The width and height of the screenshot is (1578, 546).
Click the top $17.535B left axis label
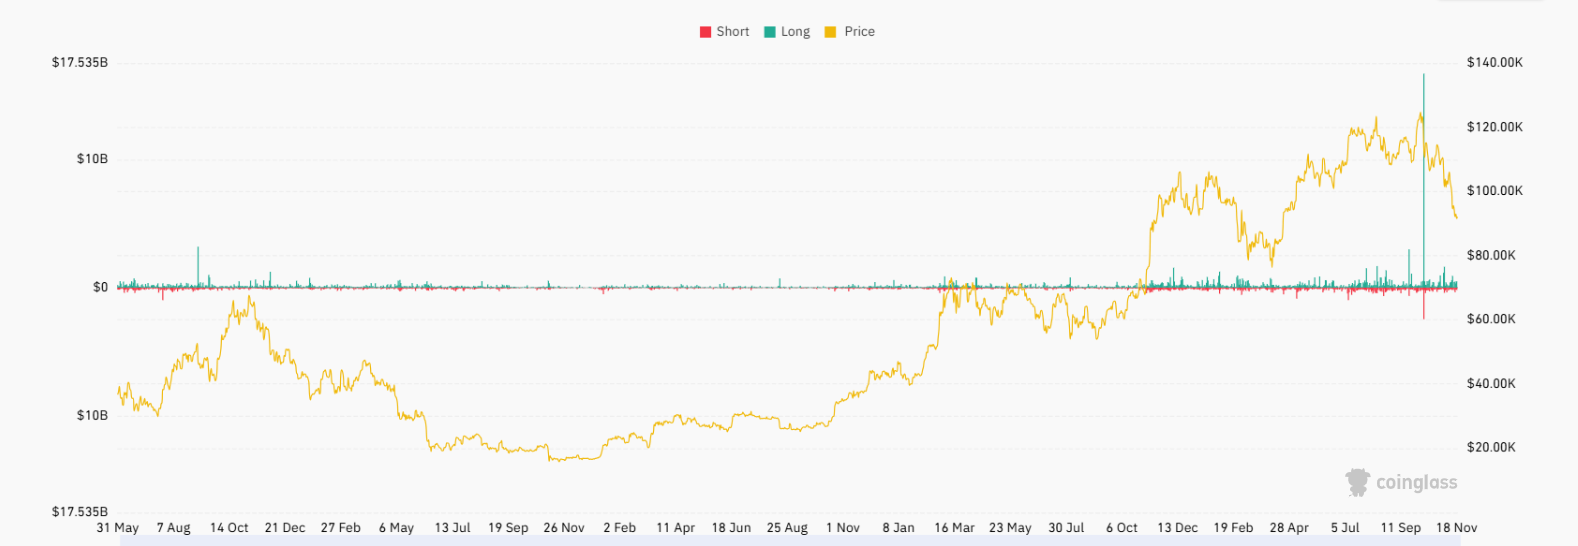(x=80, y=63)
